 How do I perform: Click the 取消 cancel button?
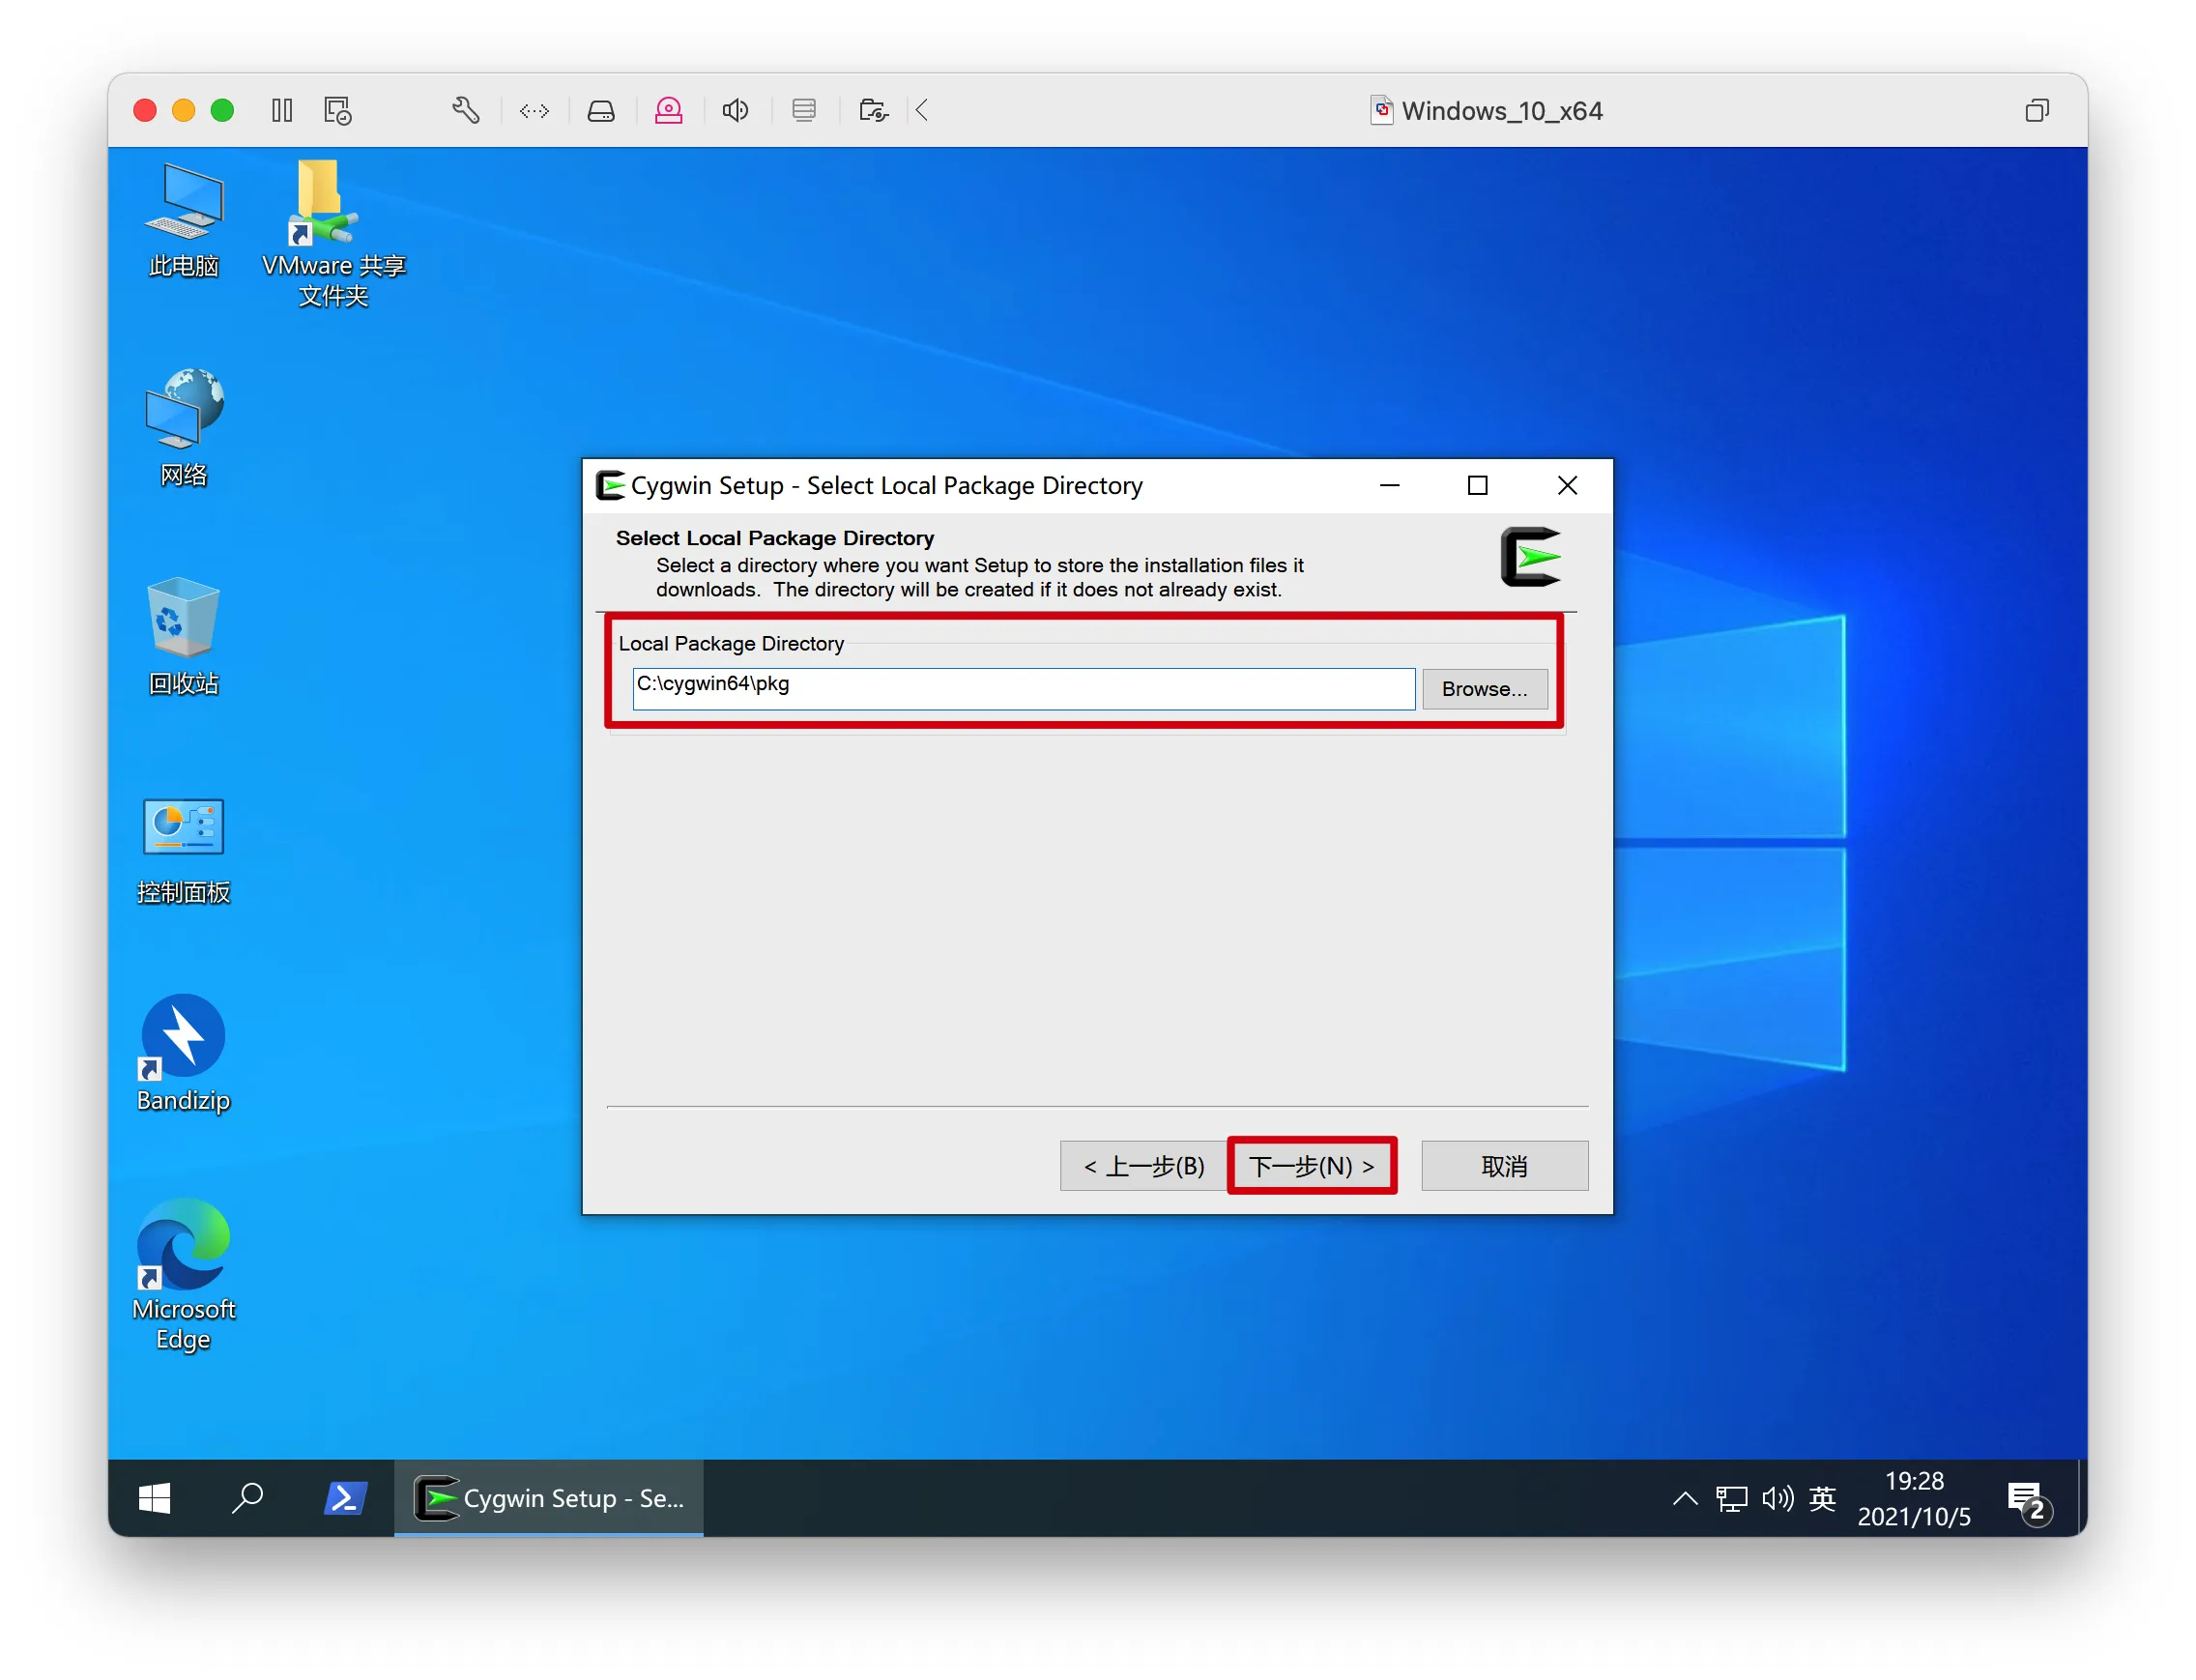[x=1504, y=1166]
